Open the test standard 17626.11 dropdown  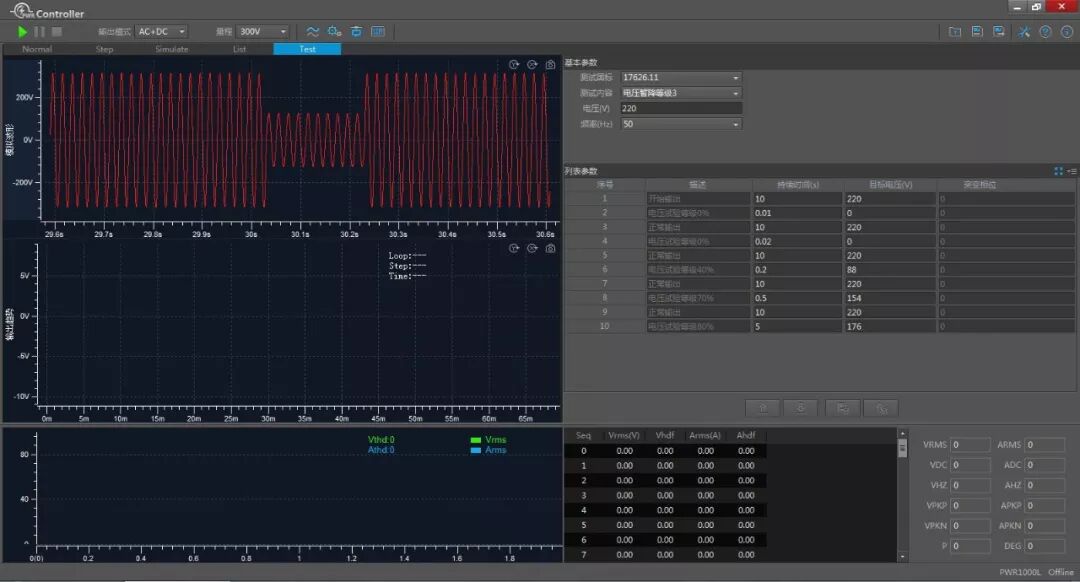681,77
